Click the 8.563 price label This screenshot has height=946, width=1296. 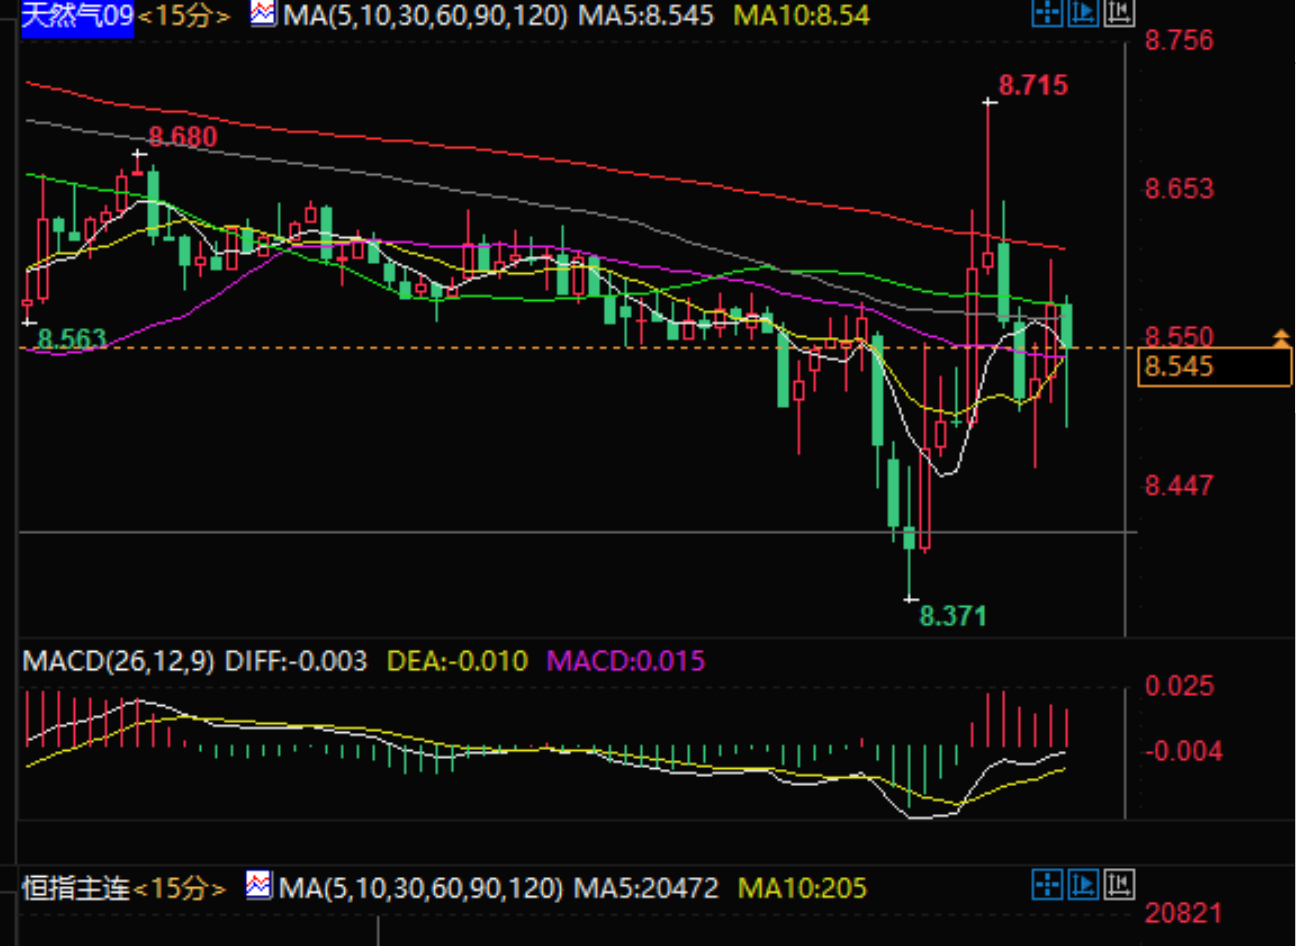71,339
